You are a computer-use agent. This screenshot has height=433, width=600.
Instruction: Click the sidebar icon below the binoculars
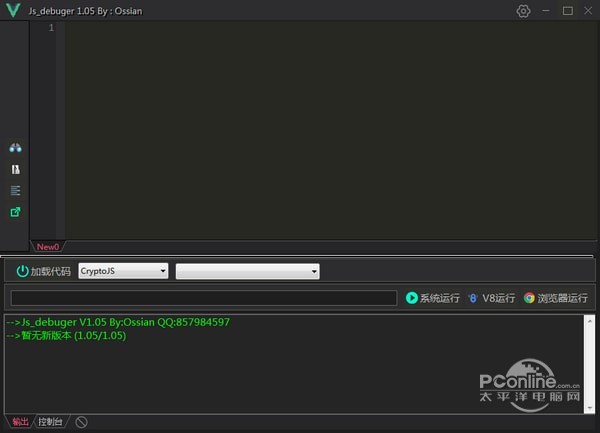15,169
